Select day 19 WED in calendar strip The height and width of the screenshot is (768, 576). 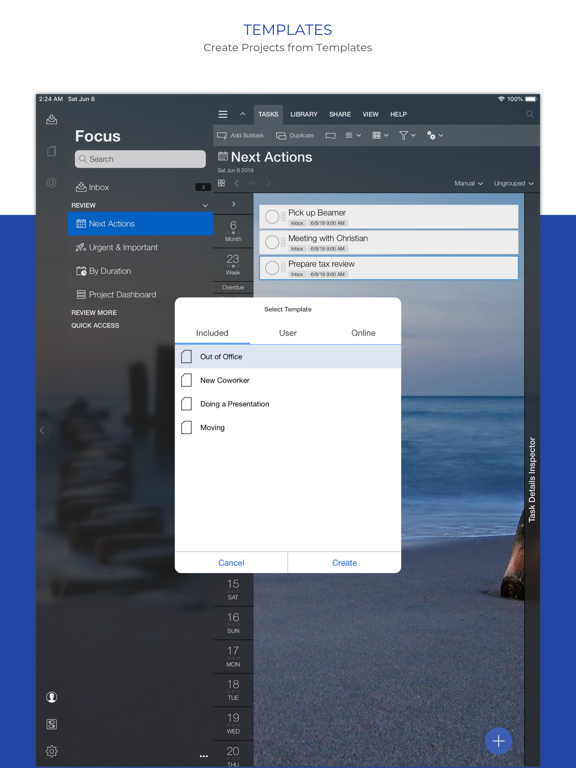[x=233, y=723]
